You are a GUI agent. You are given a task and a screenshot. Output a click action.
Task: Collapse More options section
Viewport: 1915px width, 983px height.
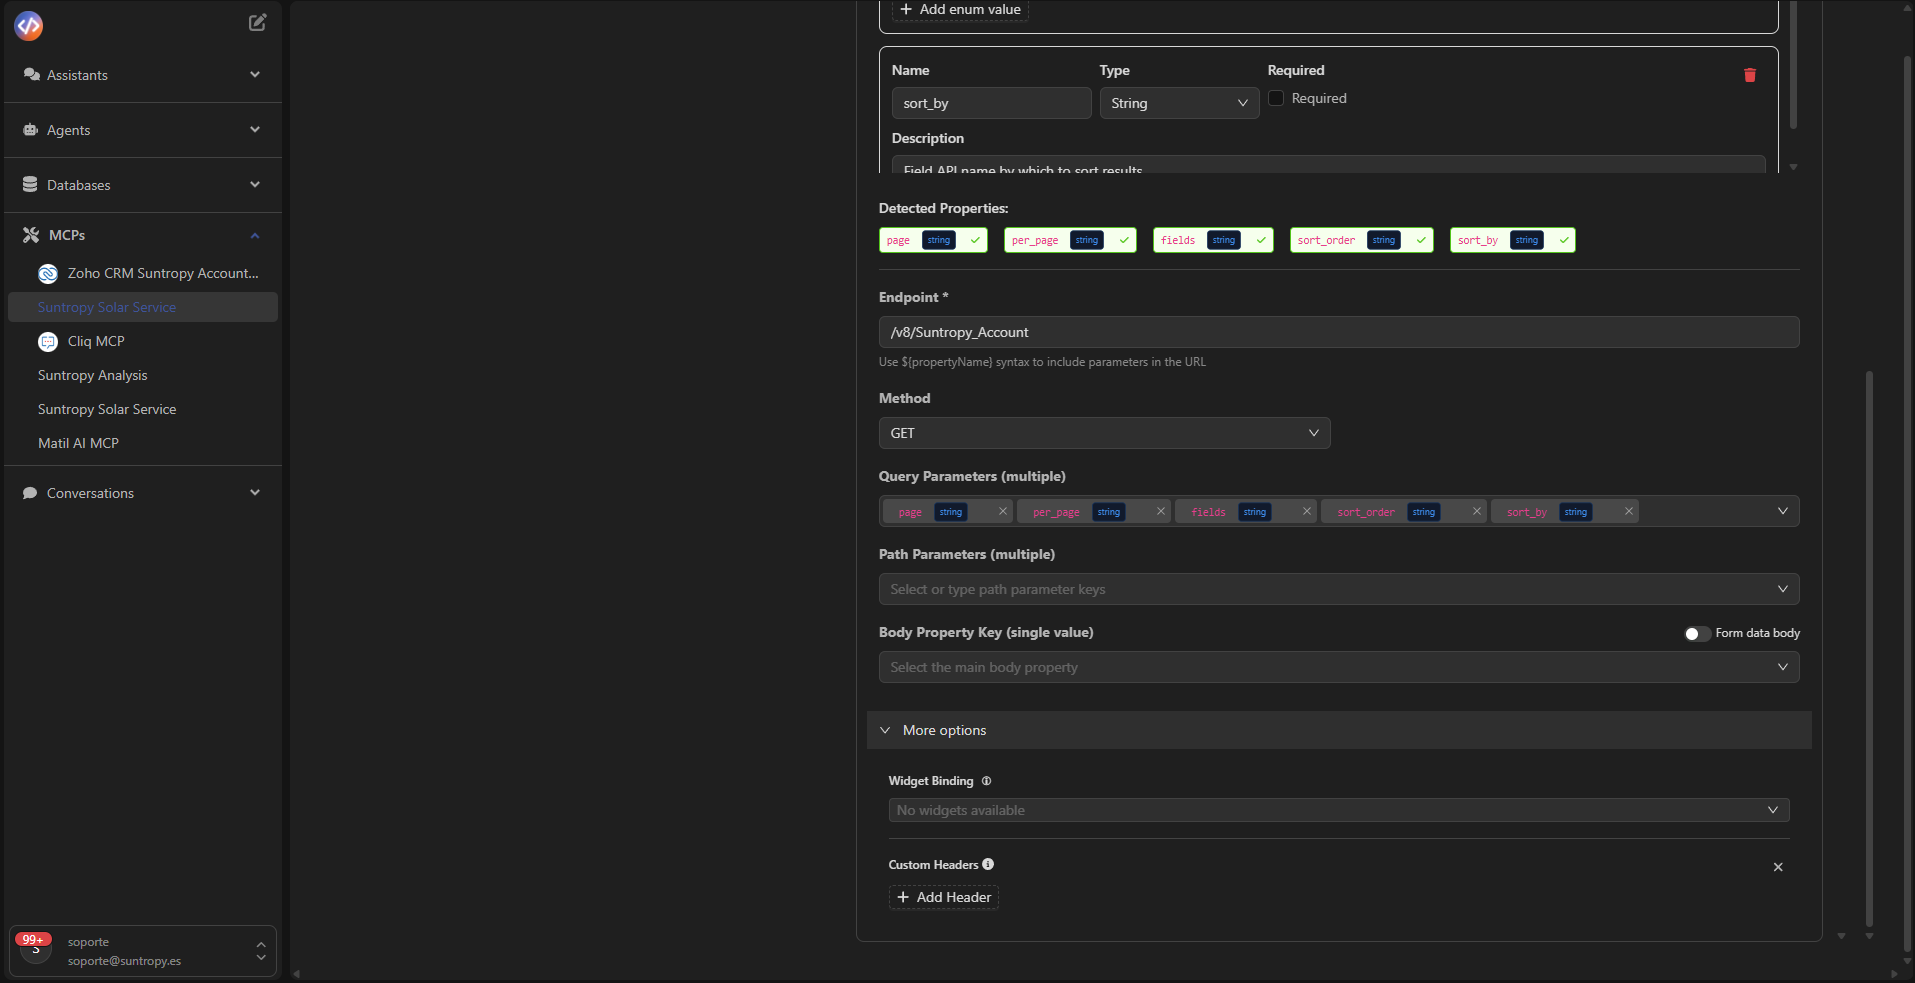click(1339, 730)
